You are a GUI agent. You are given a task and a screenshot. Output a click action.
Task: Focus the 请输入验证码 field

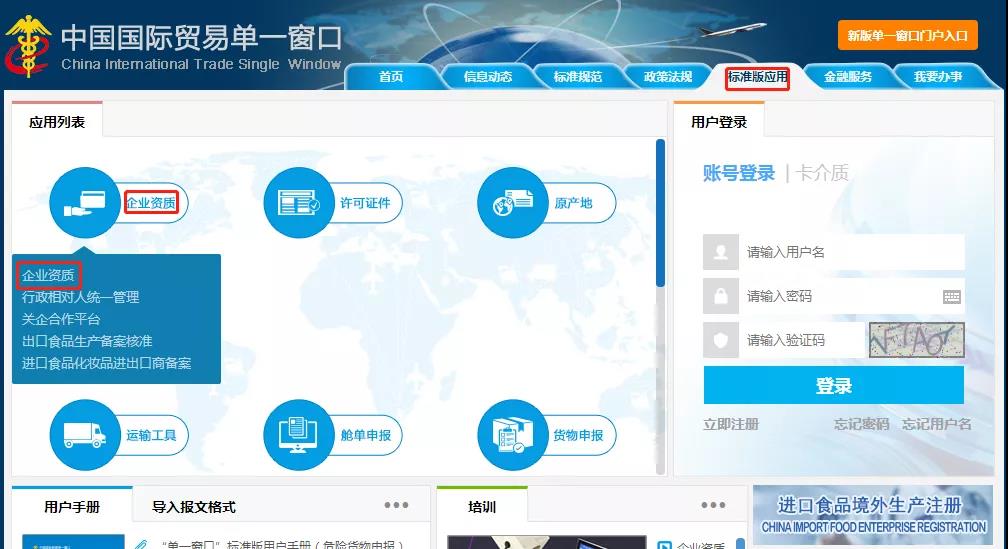click(x=801, y=339)
